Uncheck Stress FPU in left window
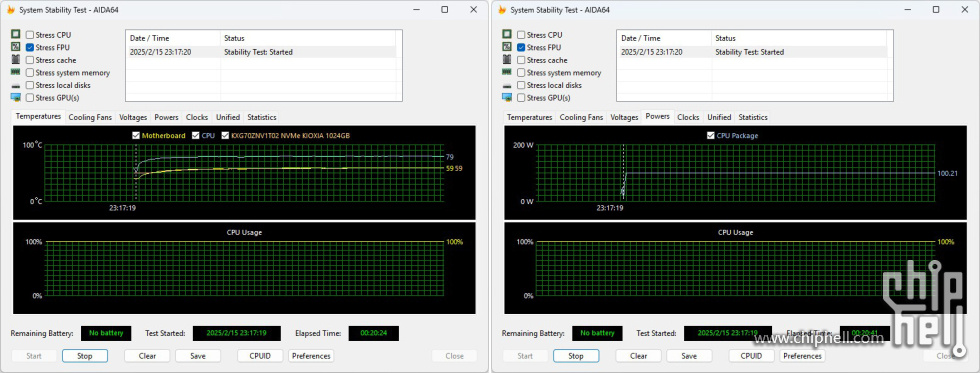The width and height of the screenshot is (980, 373). [x=30, y=47]
